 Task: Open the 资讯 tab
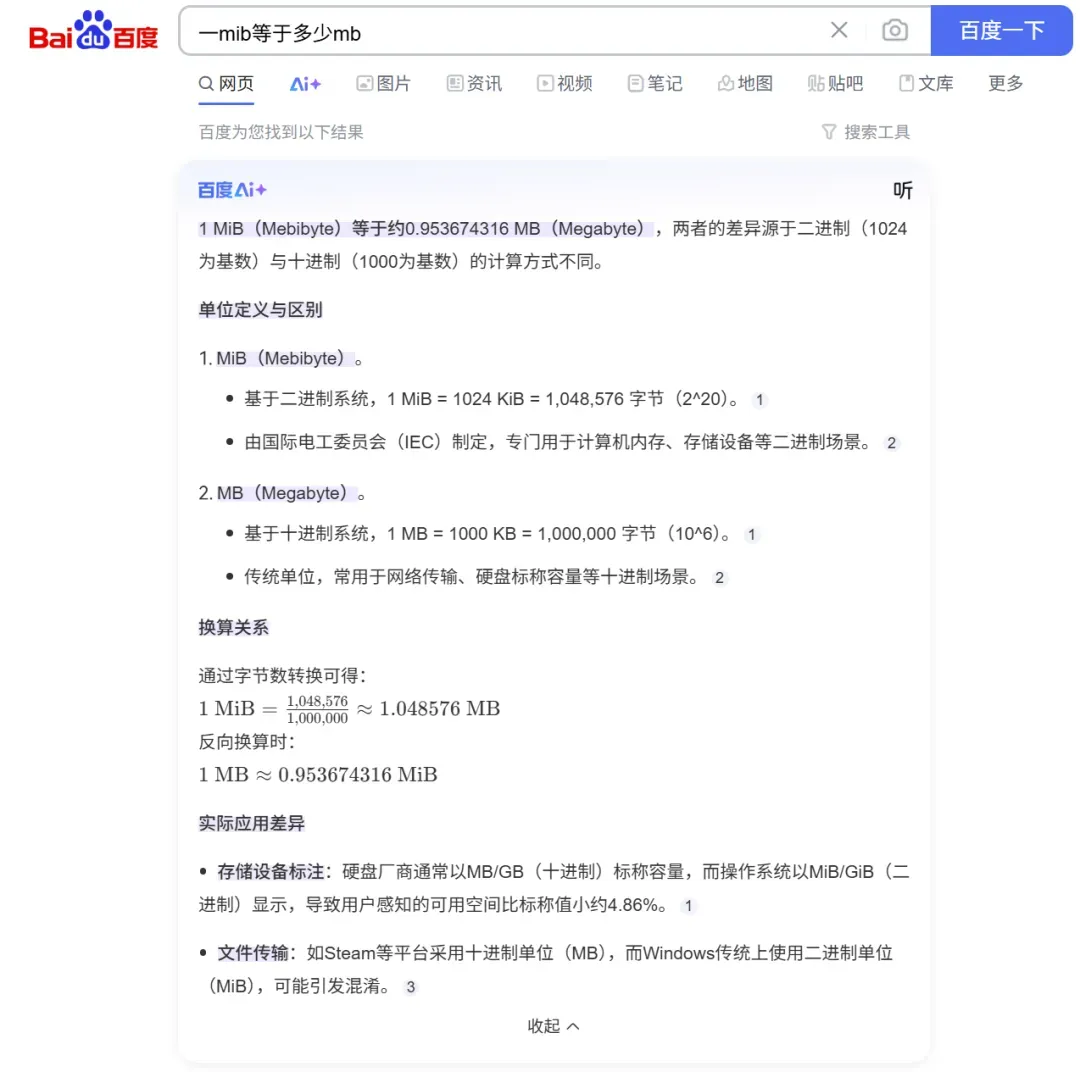coord(474,84)
